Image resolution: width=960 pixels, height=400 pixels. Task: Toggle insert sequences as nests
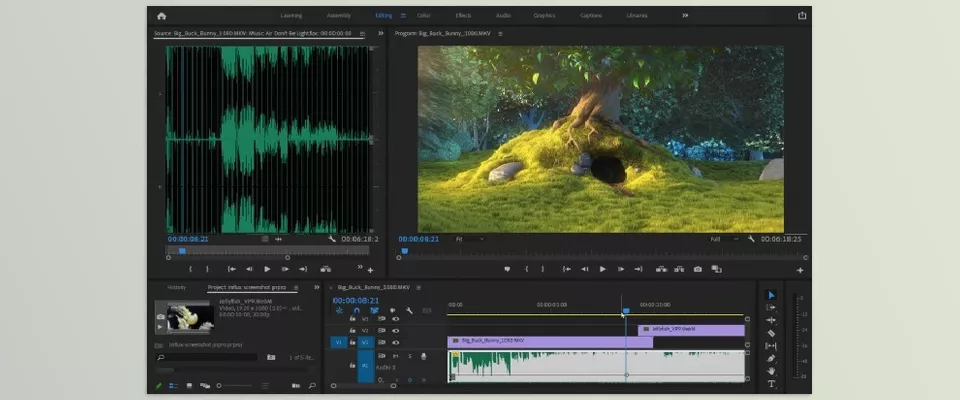(x=339, y=311)
